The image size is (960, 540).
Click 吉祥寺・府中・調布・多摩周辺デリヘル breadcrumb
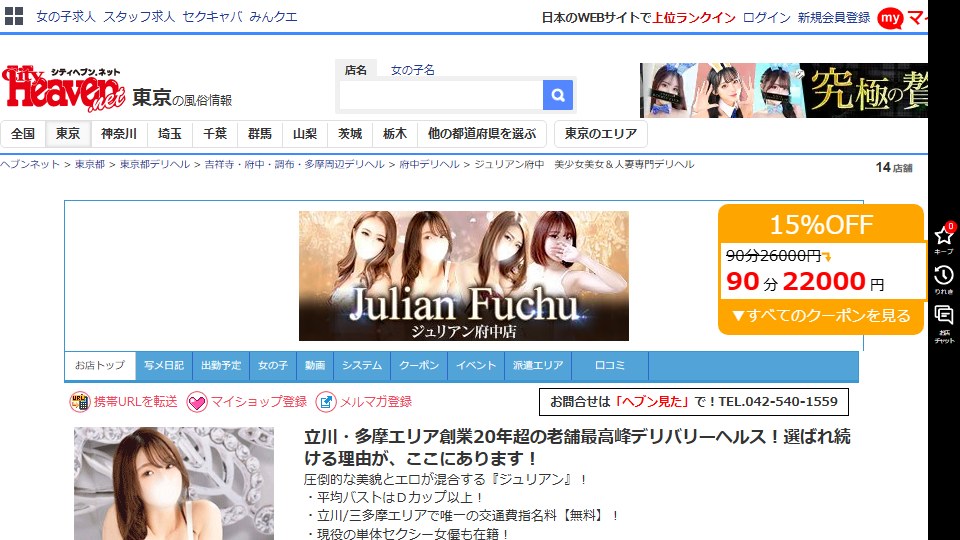pyautogui.click(x=294, y=164)
